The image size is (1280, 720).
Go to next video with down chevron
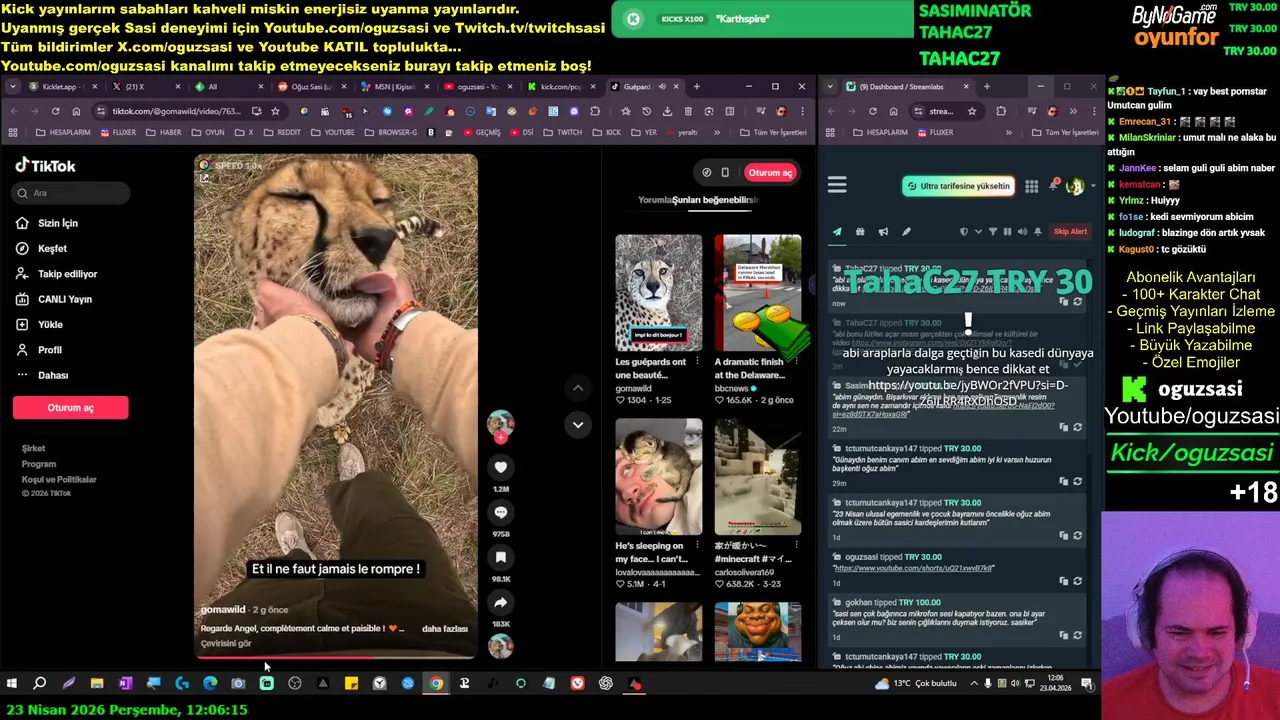[x=577, y=425]
